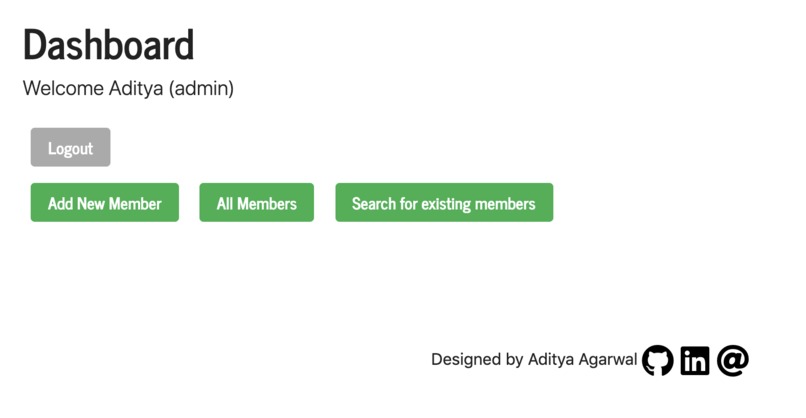Go to LinkedIn via the 'in' logo

coord(695,360)
